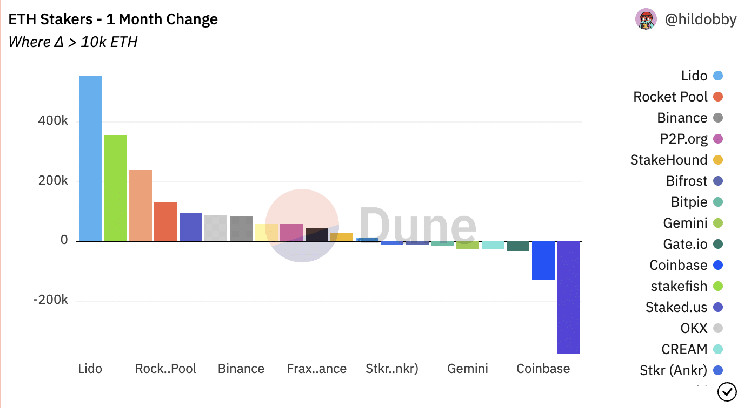Viewport: 745px width, 408px height.
Task: Toggle Binance series in the legend
Action: (x=682, y=118)
